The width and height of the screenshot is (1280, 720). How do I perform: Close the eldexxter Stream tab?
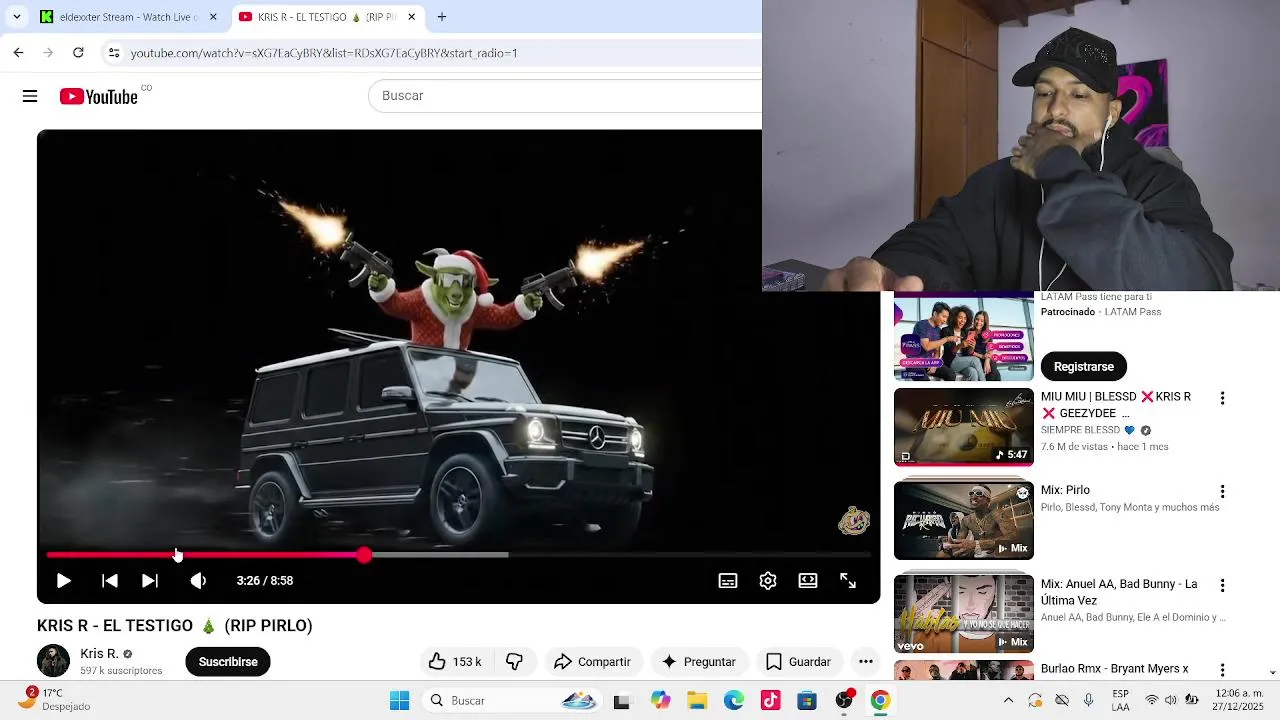[212, 17]
